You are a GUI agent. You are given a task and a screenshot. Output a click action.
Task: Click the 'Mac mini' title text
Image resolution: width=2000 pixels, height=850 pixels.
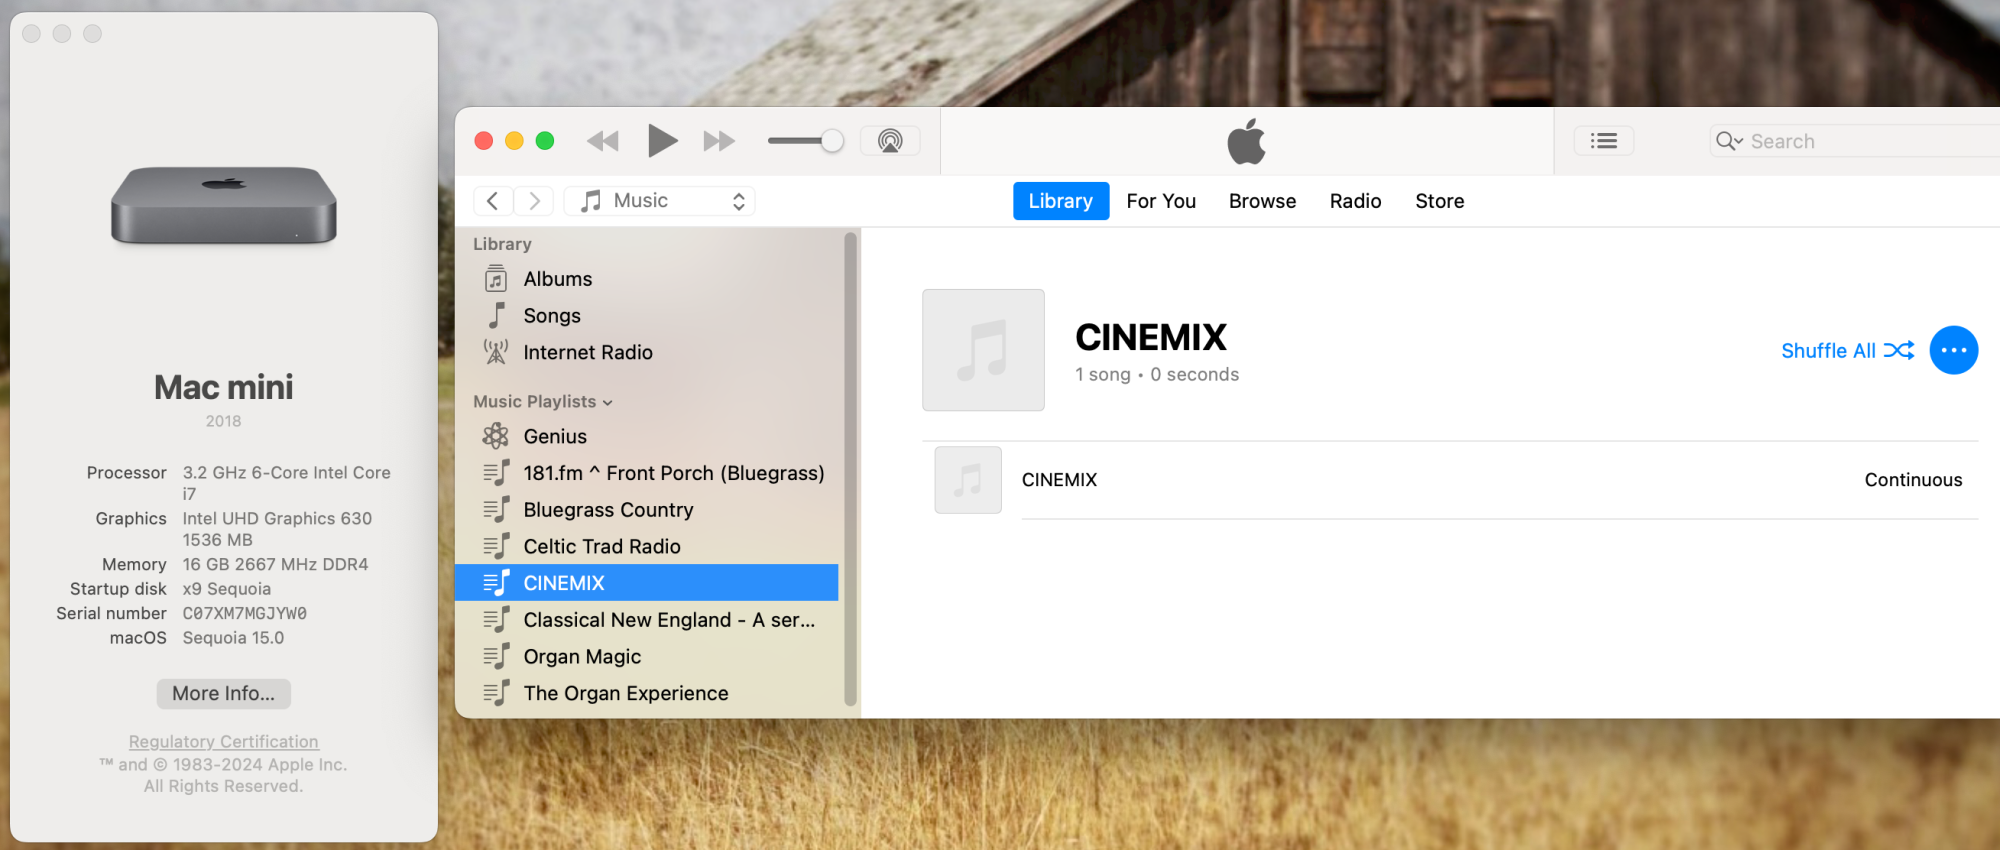click(x=224, y=388)
